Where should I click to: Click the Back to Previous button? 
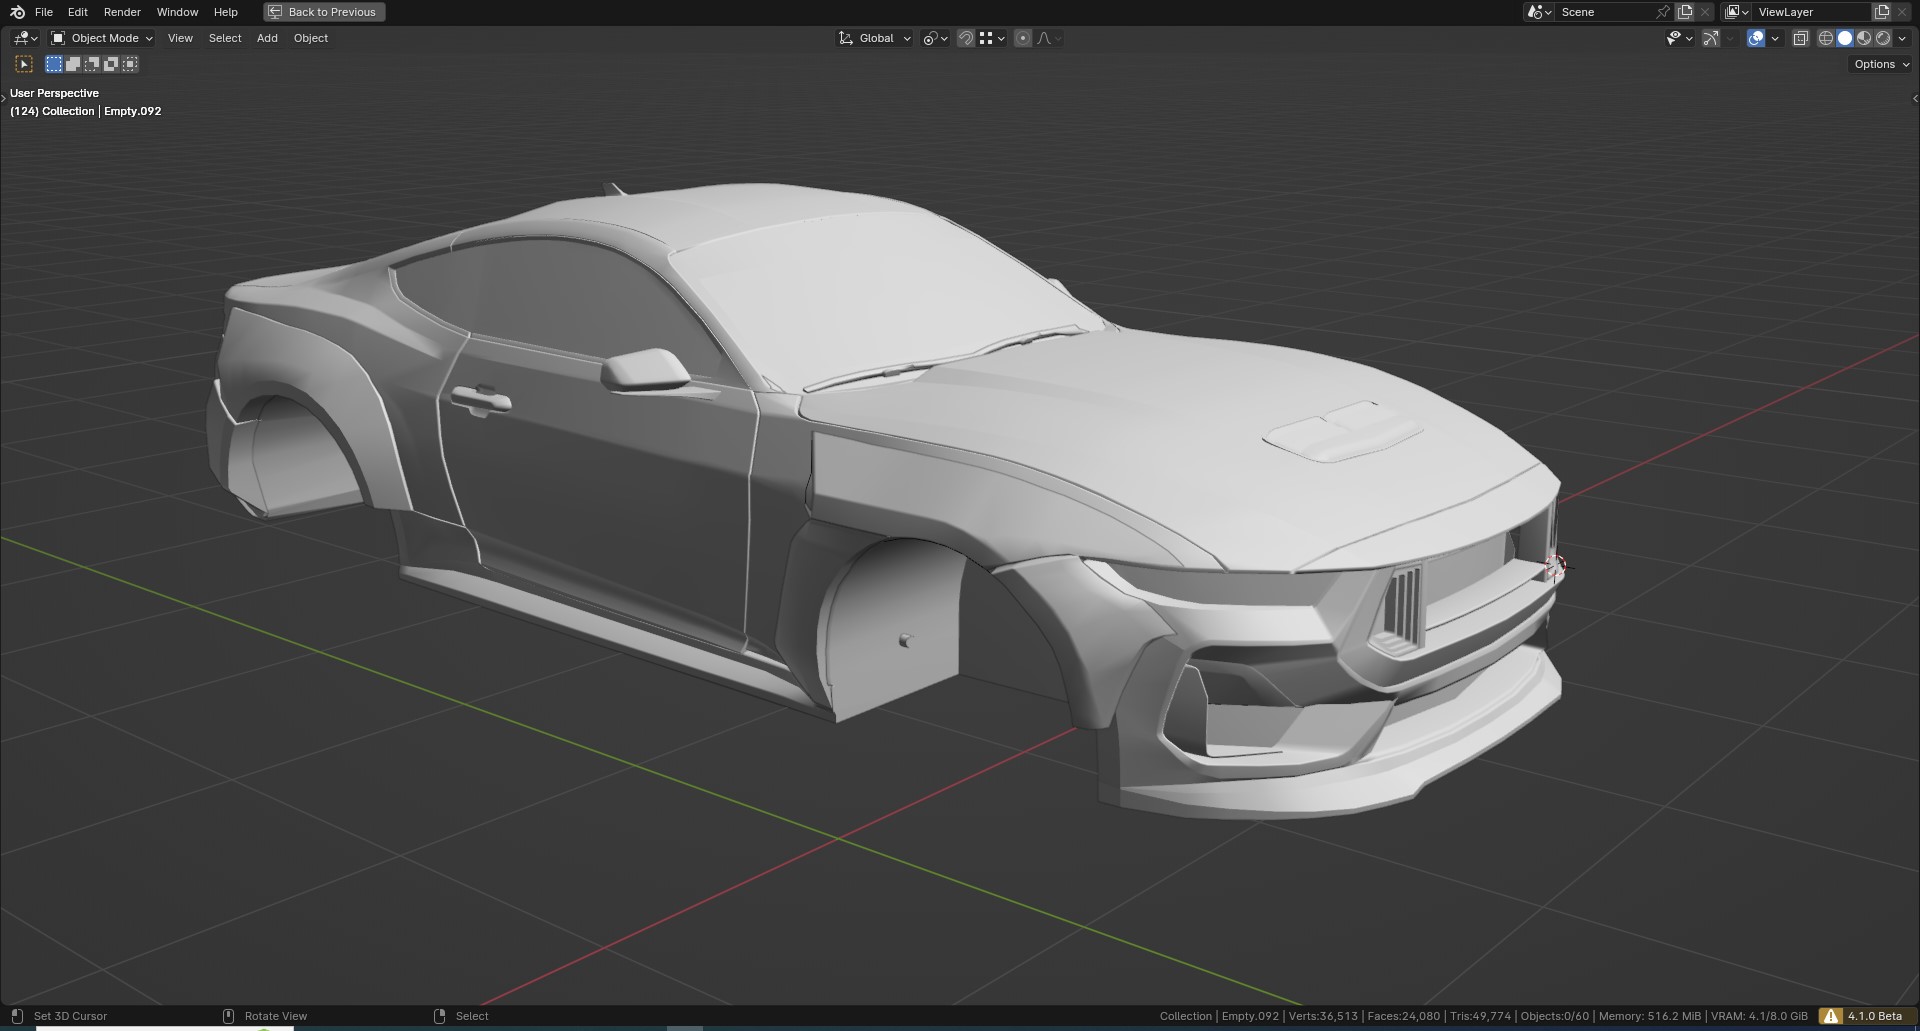click(324, 12)
